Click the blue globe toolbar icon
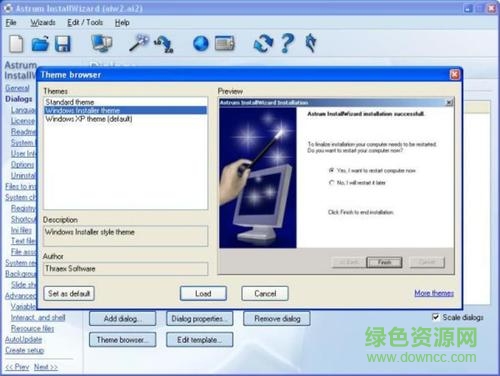This screenshot has height=376, width=500. click(201, 44)
